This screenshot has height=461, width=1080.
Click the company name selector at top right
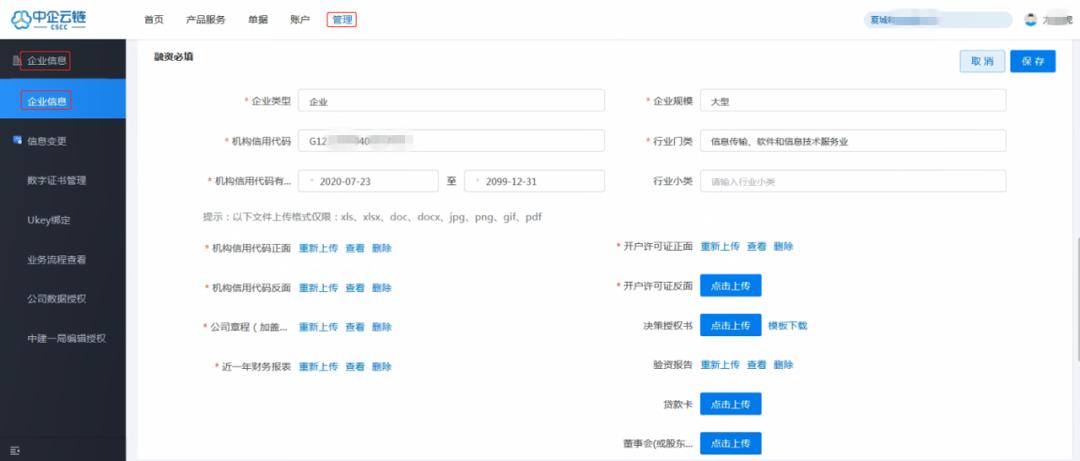938,20
